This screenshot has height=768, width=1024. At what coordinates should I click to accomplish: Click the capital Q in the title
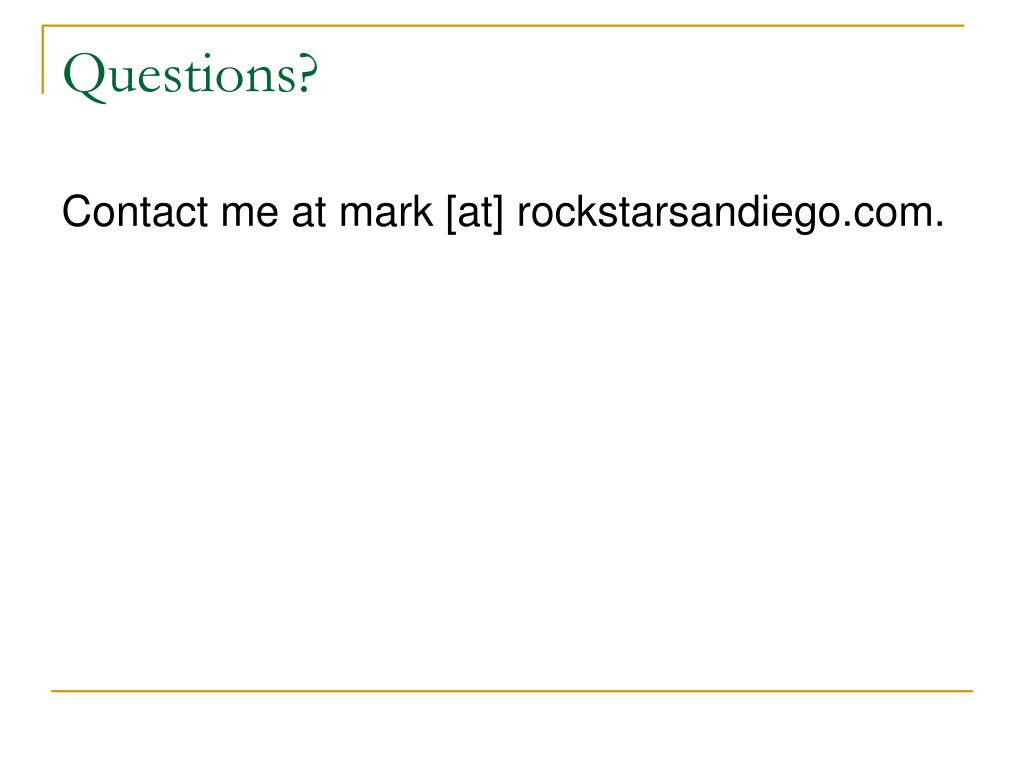(x=84, y=77)
